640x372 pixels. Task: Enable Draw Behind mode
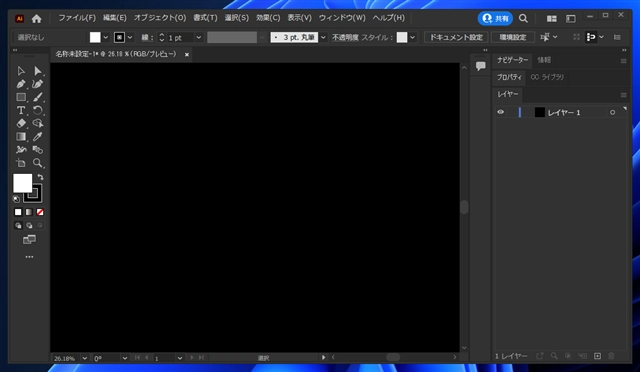pos(29,225)
